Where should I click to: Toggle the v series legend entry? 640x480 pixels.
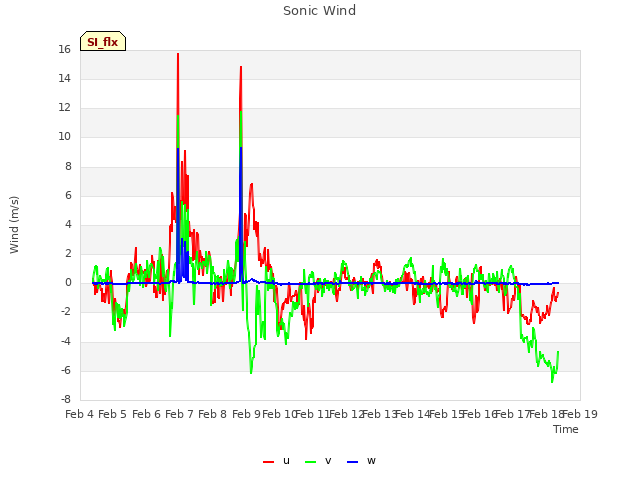click(x=318, y=461)
